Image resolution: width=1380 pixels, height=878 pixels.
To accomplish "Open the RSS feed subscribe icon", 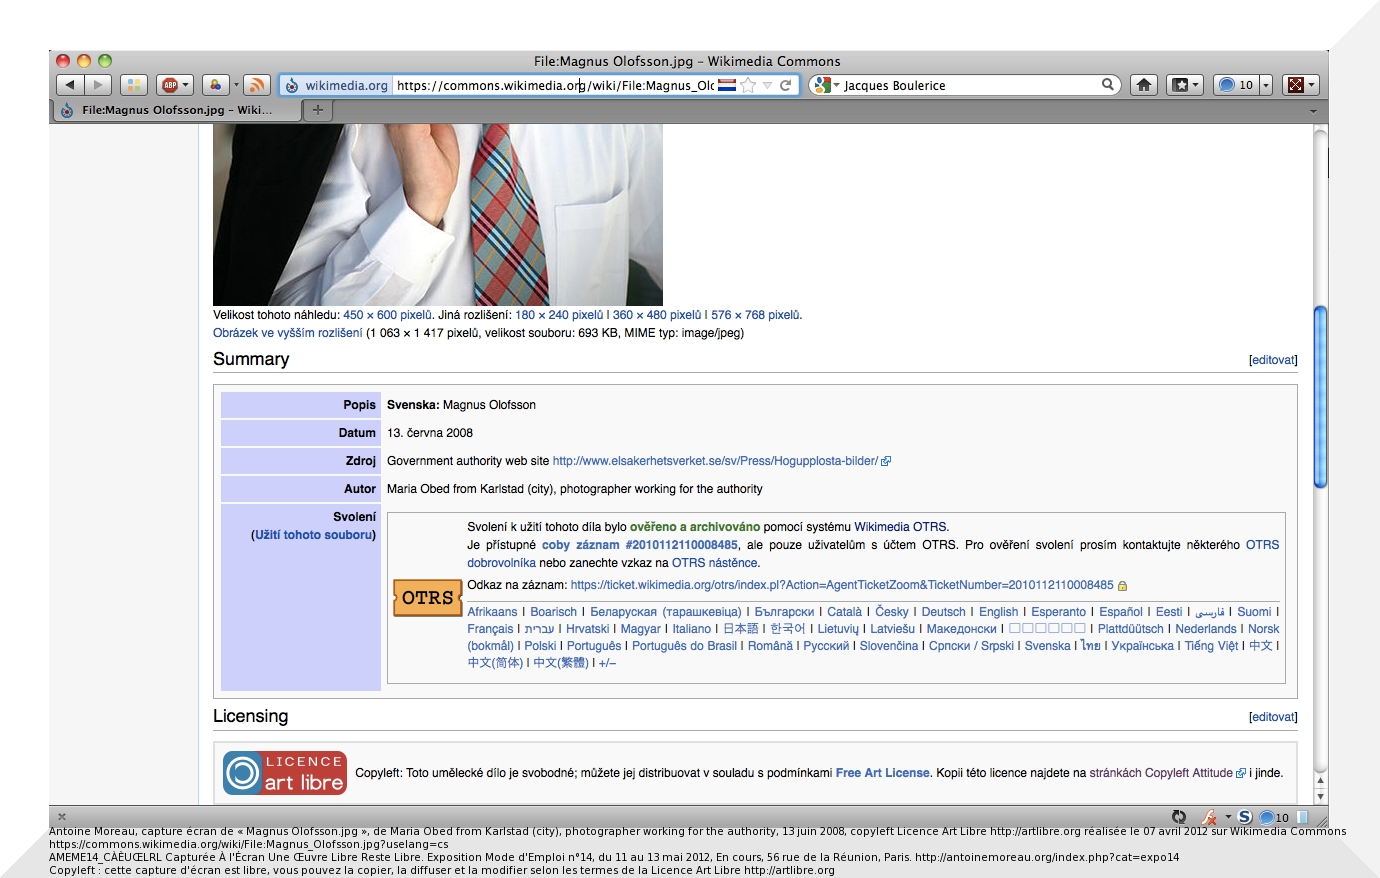I will (257, 85).
